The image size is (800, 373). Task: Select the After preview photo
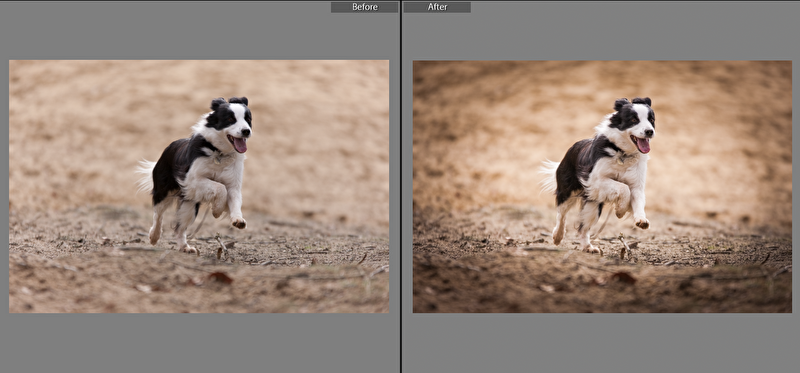tap(602, 186)
